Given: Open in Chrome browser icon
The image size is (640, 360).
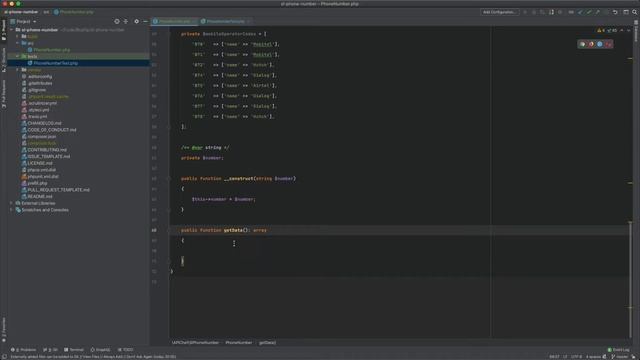Looking at the screenshot, I should 582,44.
